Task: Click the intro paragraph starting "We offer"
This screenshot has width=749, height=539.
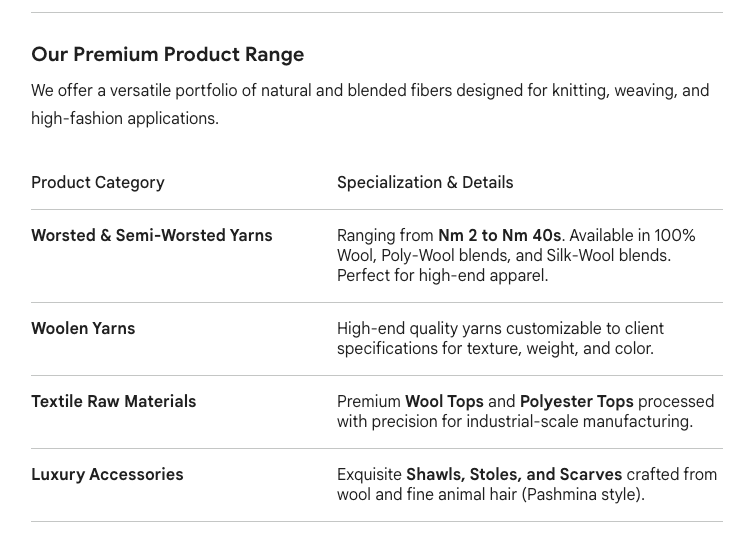Action: tap(370, 91)
